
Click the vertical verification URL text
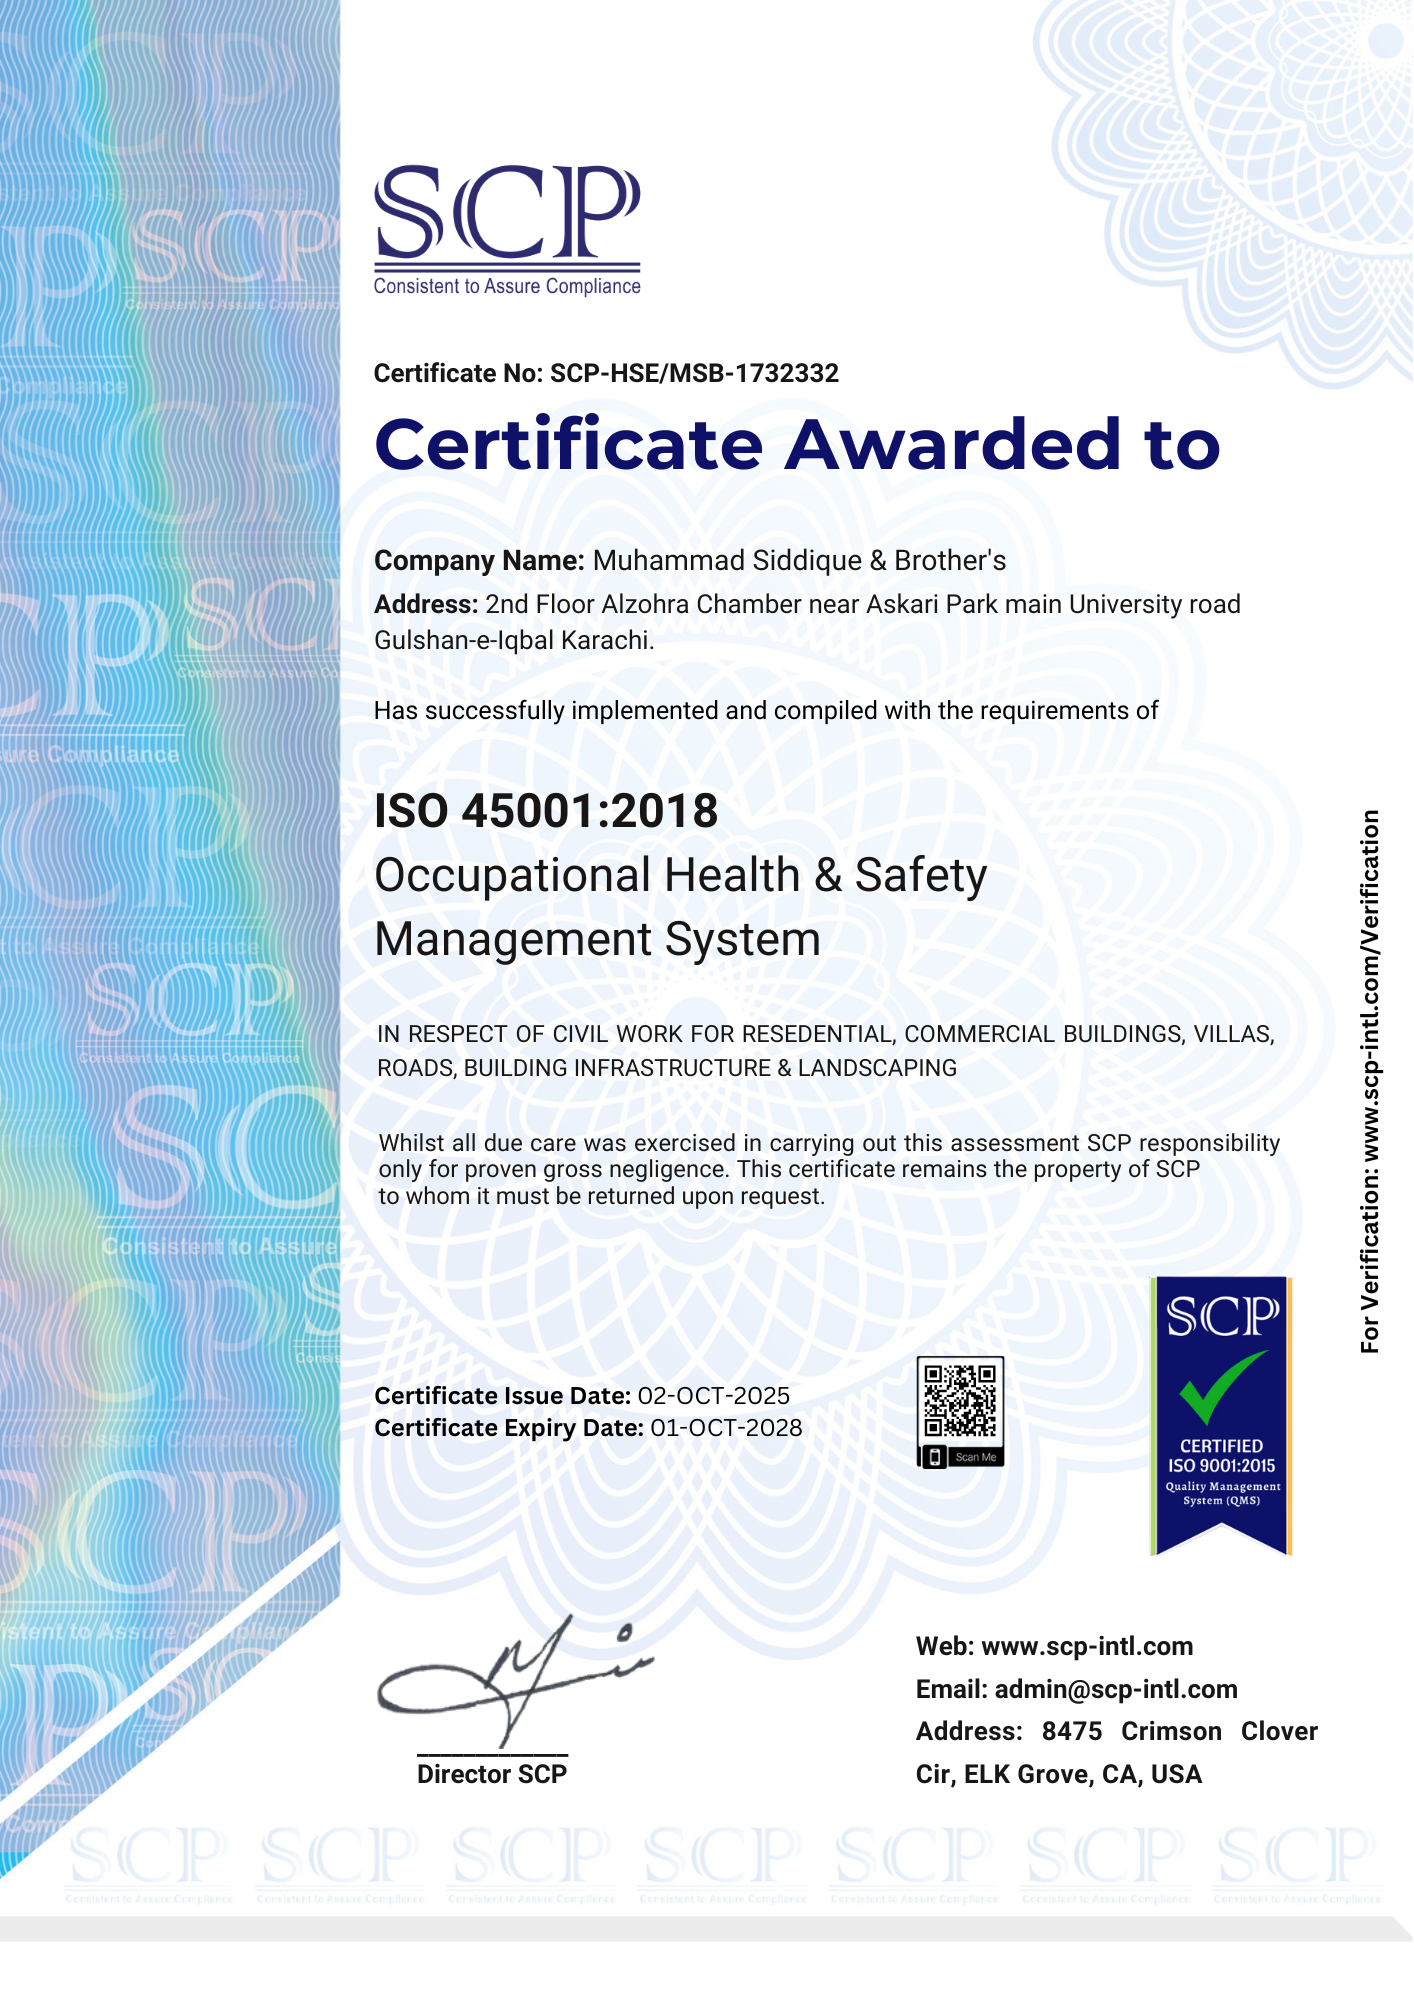pos(1370,1082)
